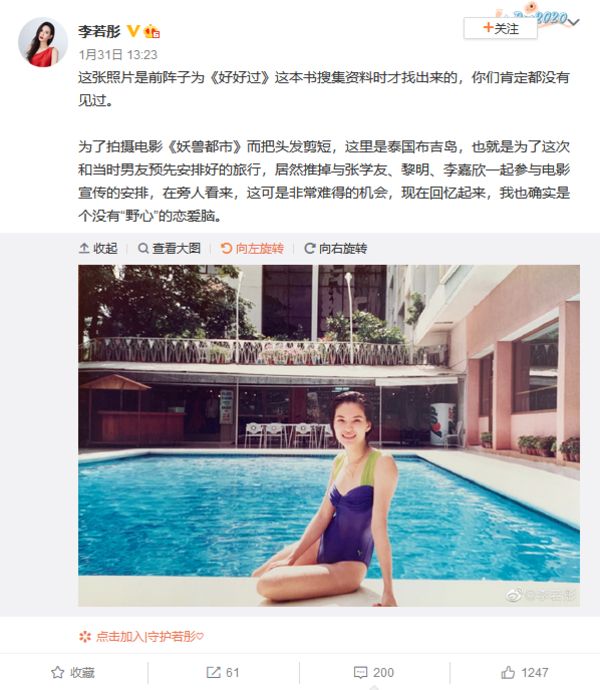
Task: Open comments via speech bubble 200
Action: 374,672
